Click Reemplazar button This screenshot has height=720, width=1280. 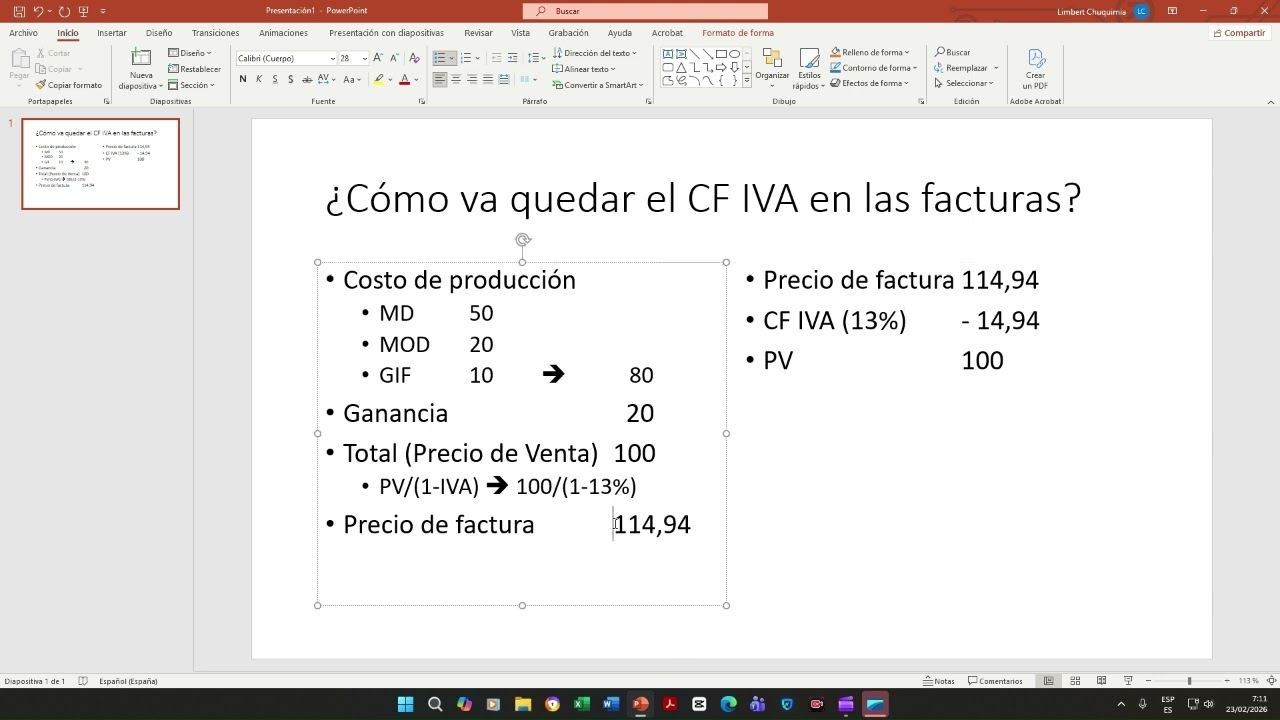[x=965, y=68]
